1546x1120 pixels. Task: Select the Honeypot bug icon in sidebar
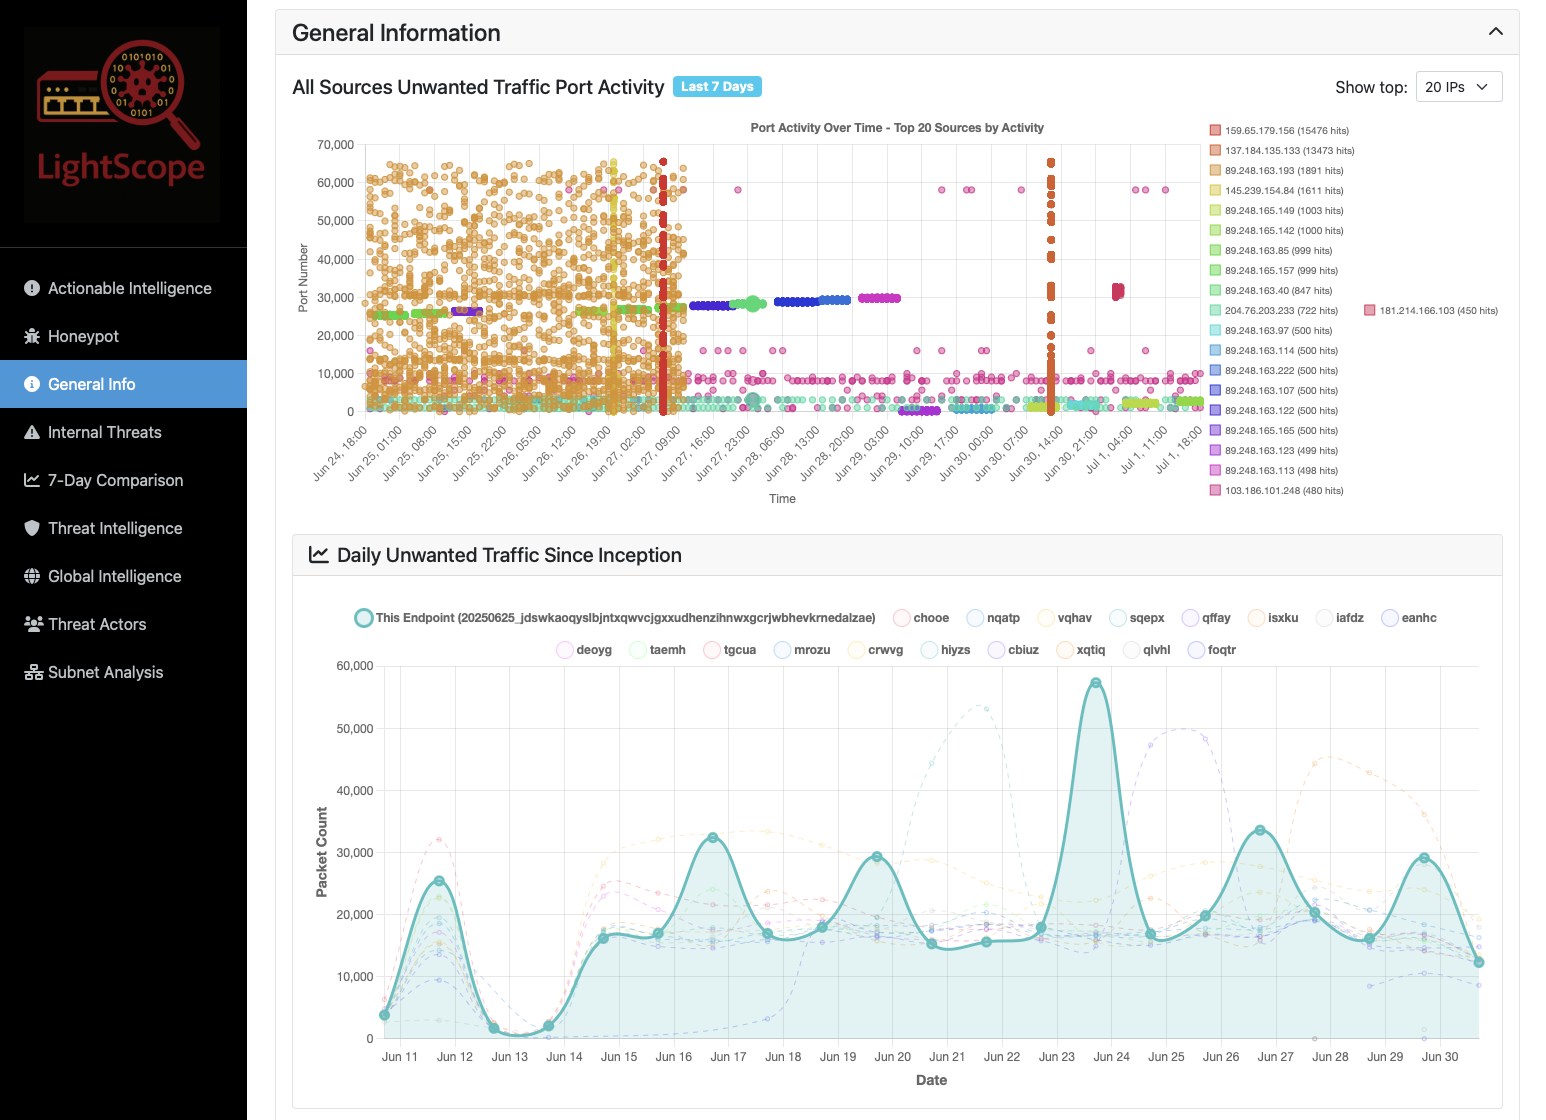point(31,336)
